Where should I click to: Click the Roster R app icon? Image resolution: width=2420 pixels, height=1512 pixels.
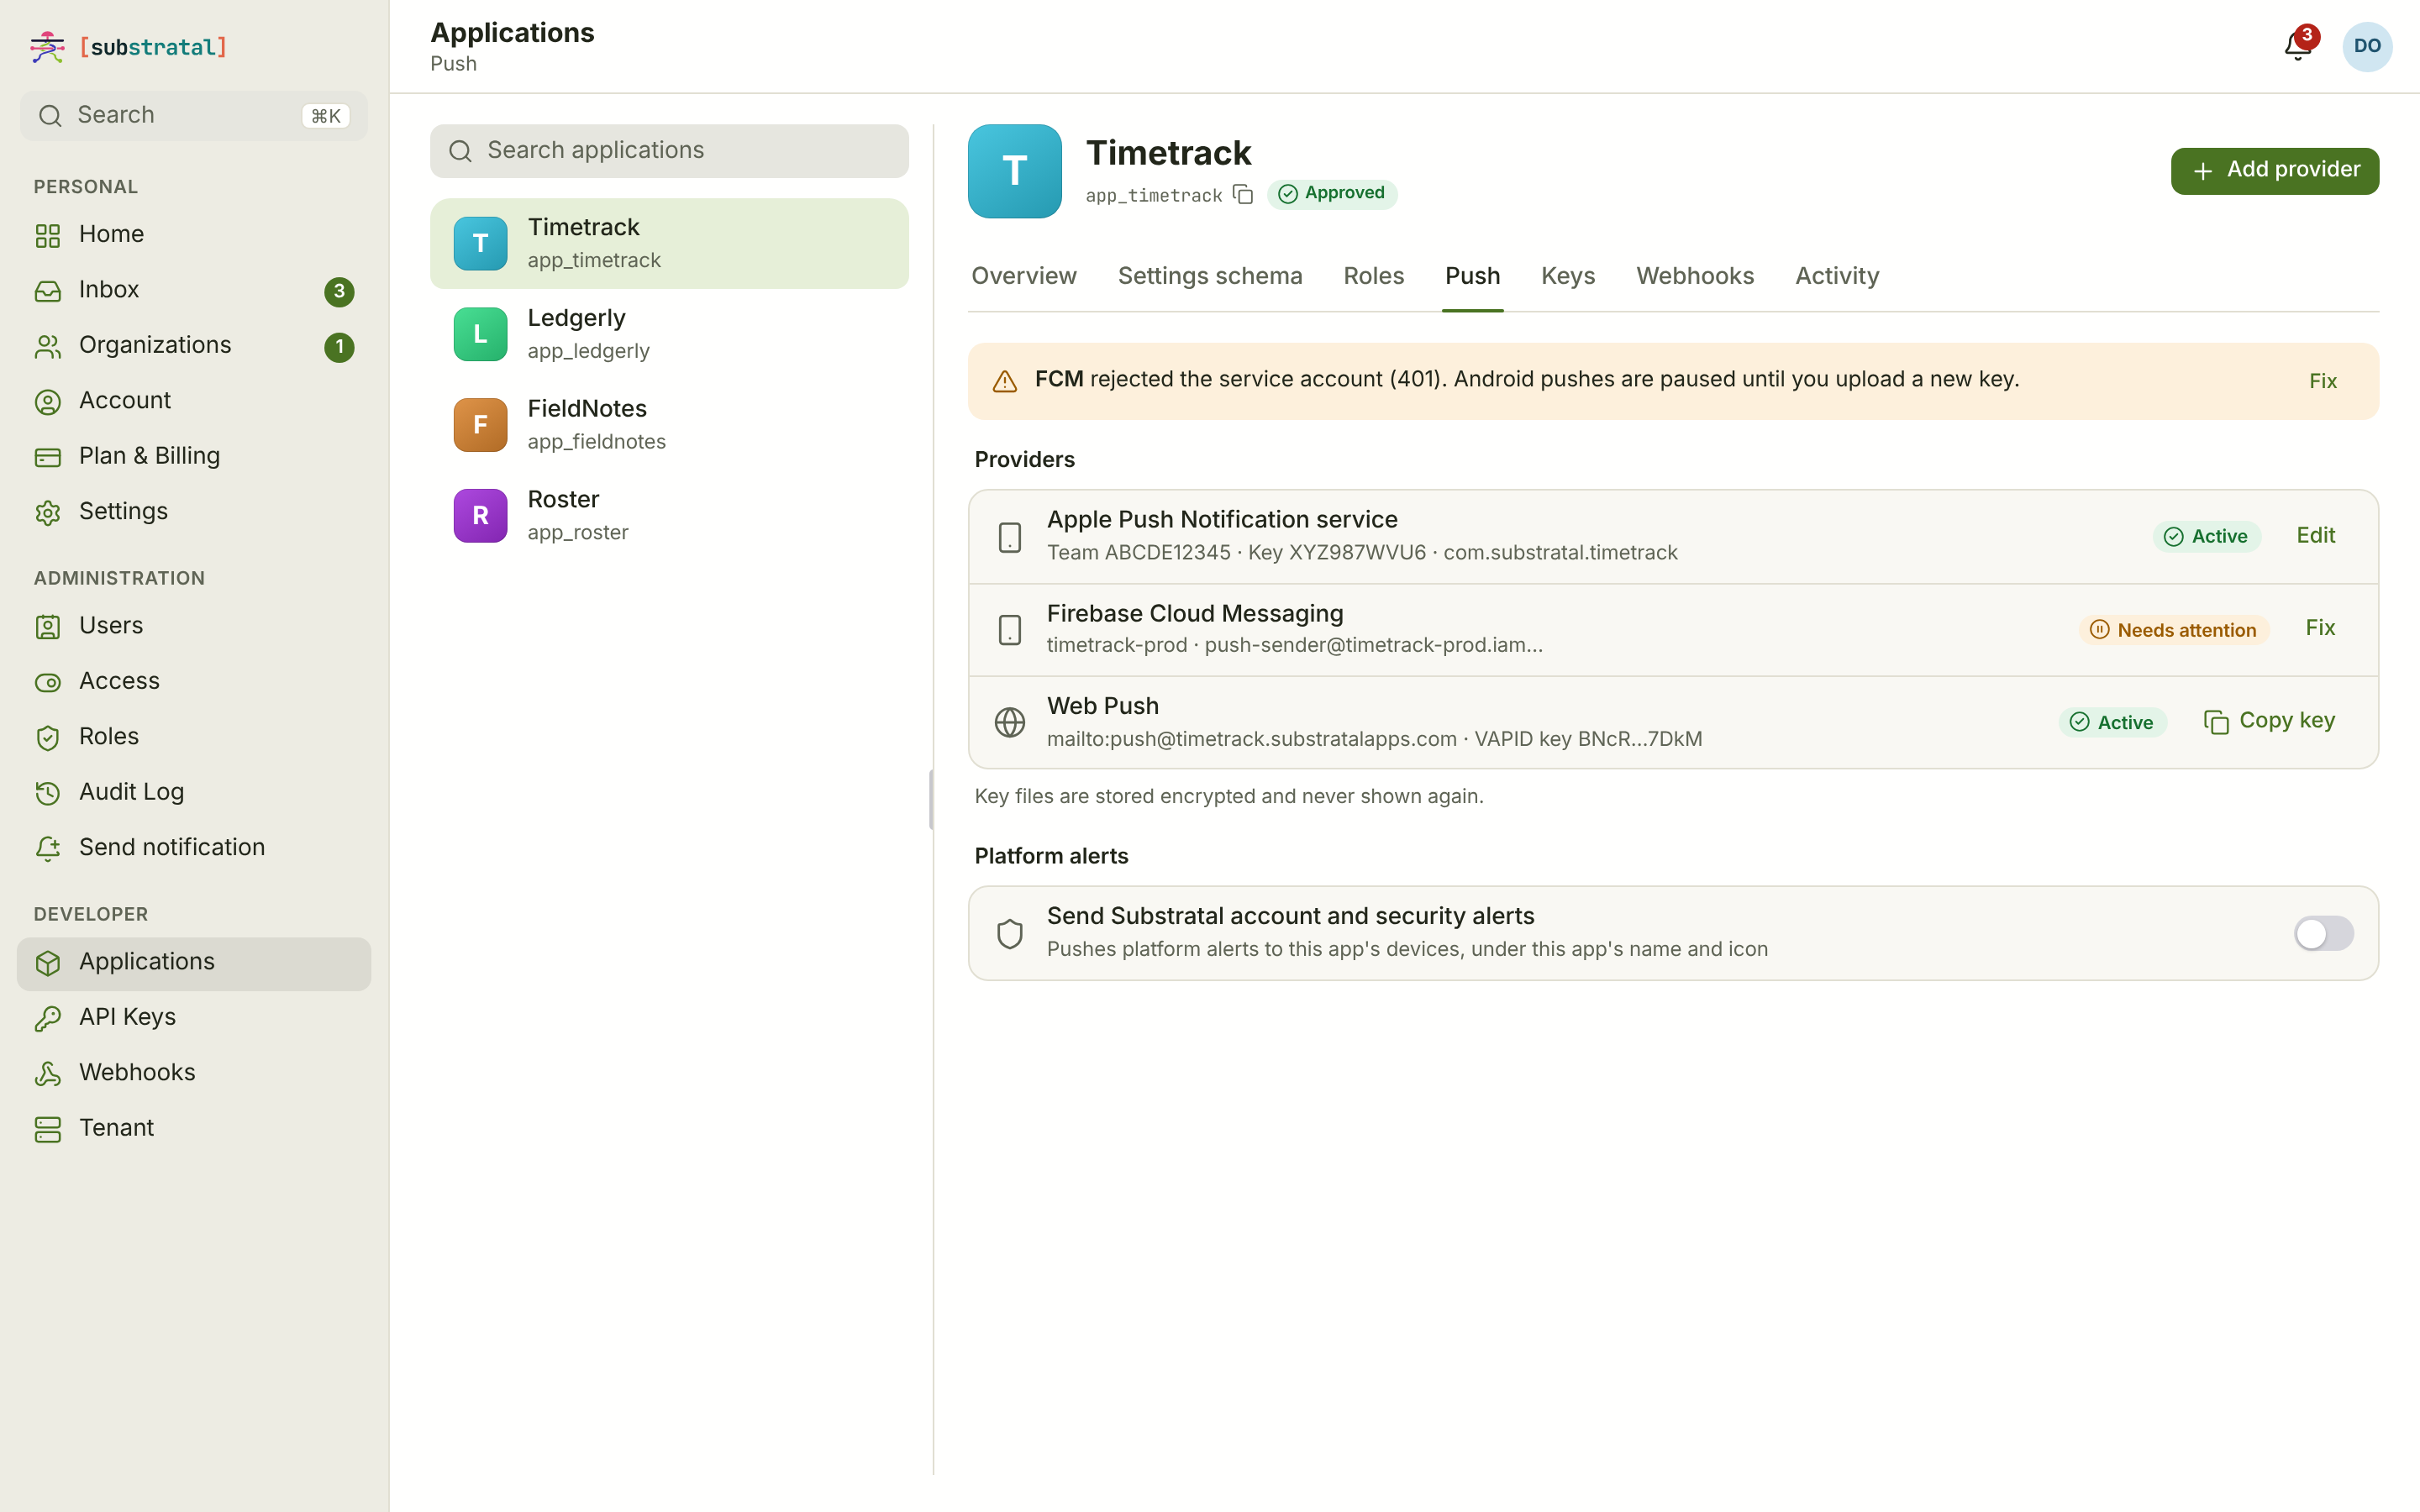point(480,516)
